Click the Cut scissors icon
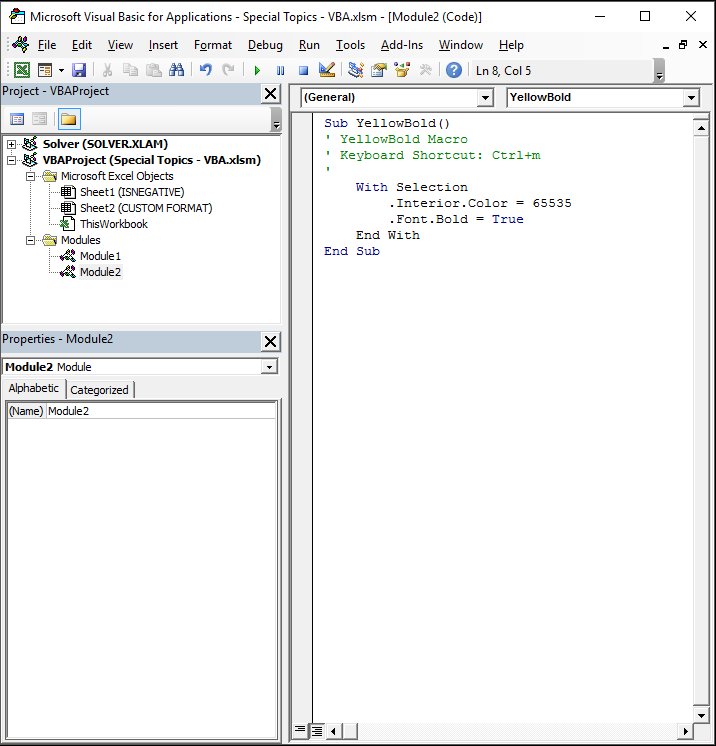716x746 pixels. click(x=107, y=70)
